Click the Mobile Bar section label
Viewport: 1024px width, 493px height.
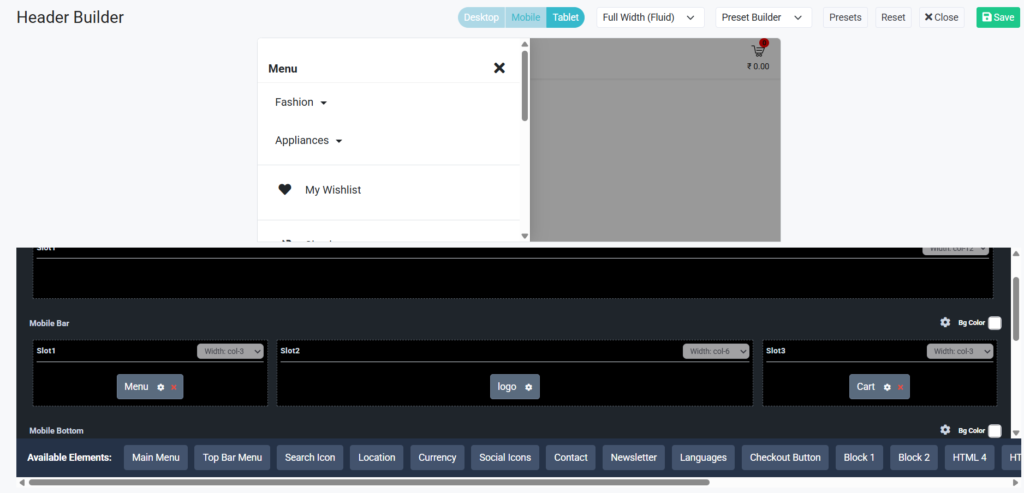(49, 323)
